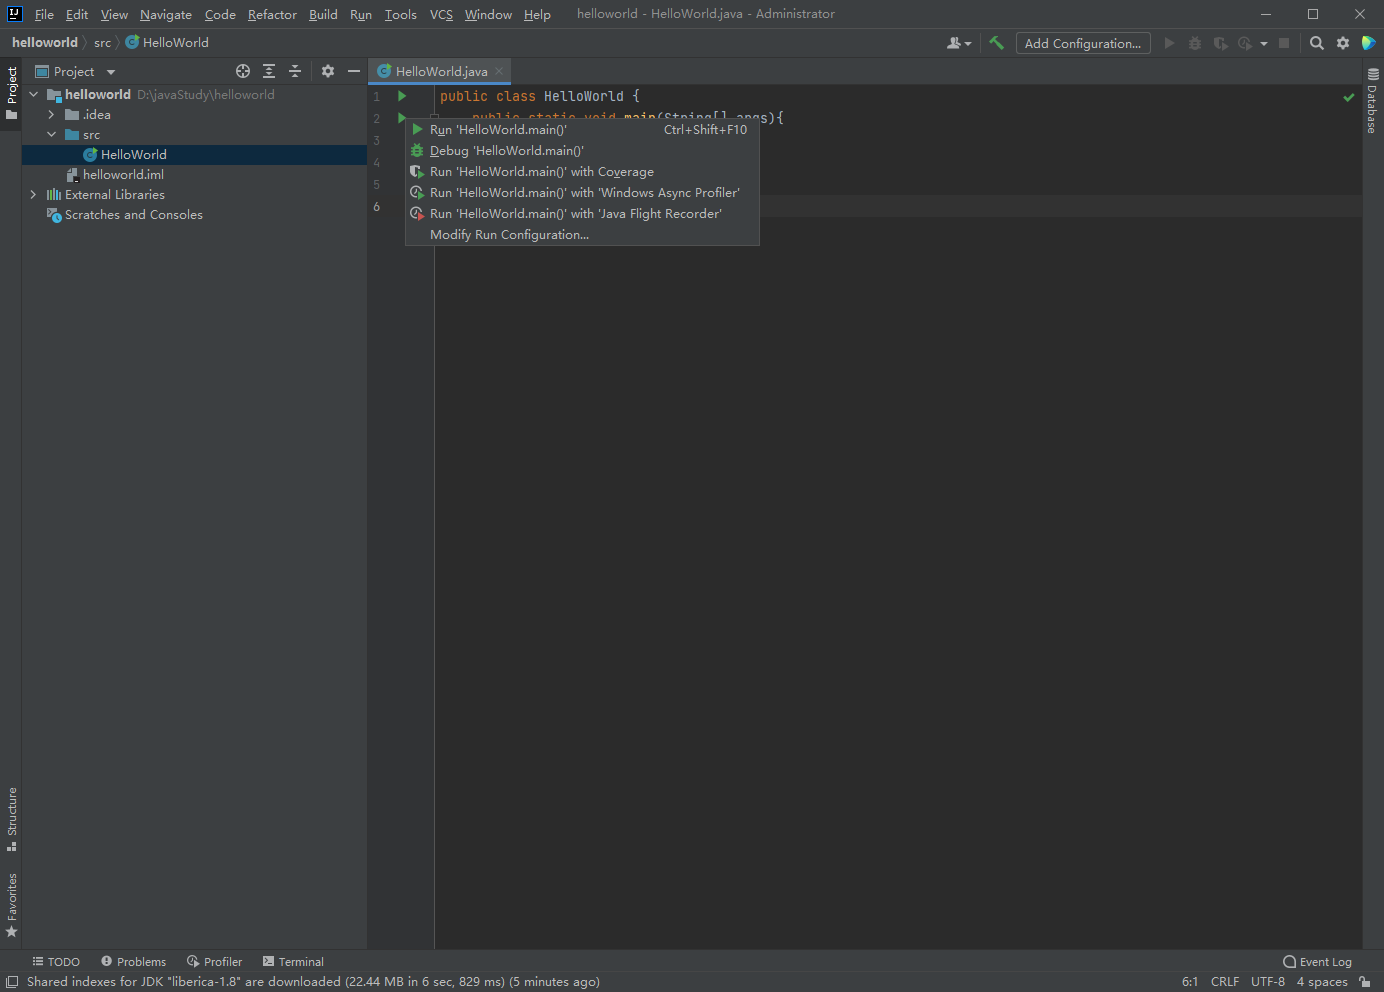Collapse the src folder
Image resolution: width=1384 pixels, height=992 pixels.
click(x=52, y=135)
